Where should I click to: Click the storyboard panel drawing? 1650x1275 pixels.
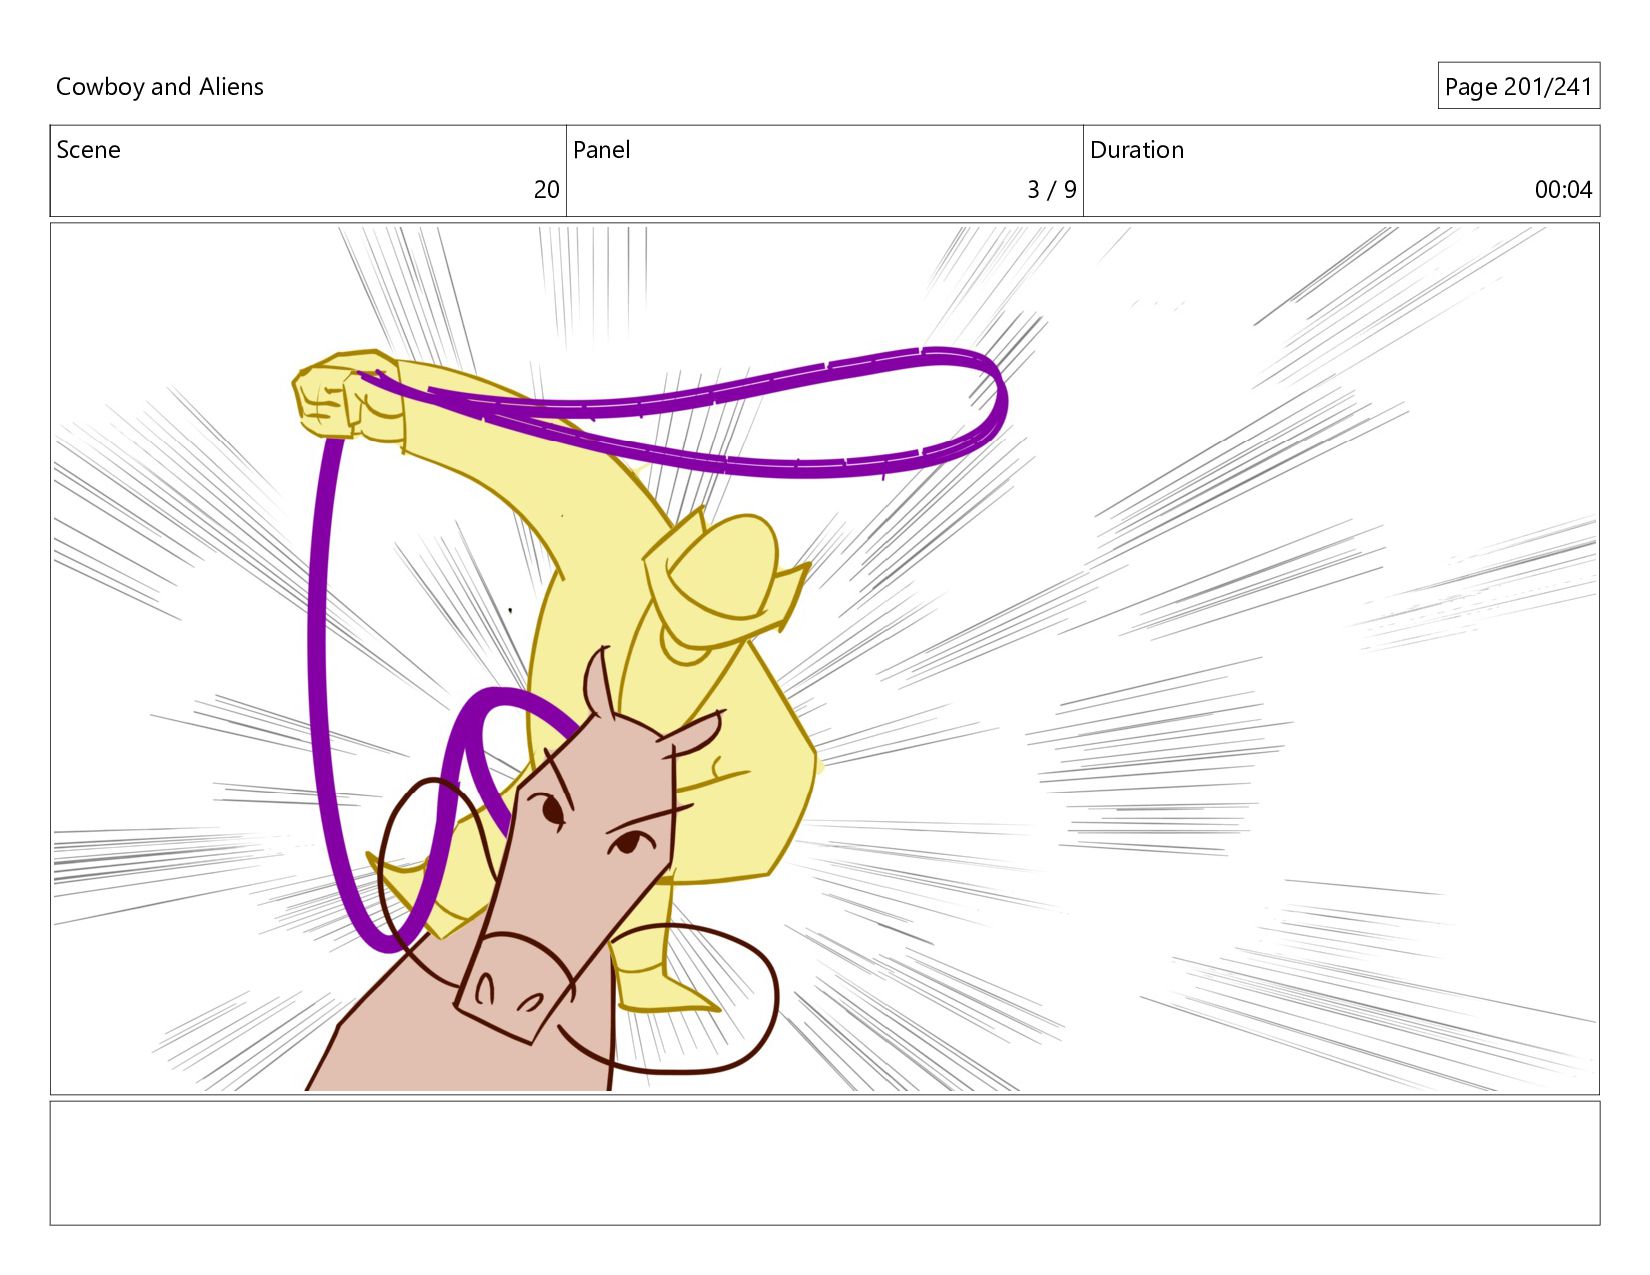tap(825, 658)
